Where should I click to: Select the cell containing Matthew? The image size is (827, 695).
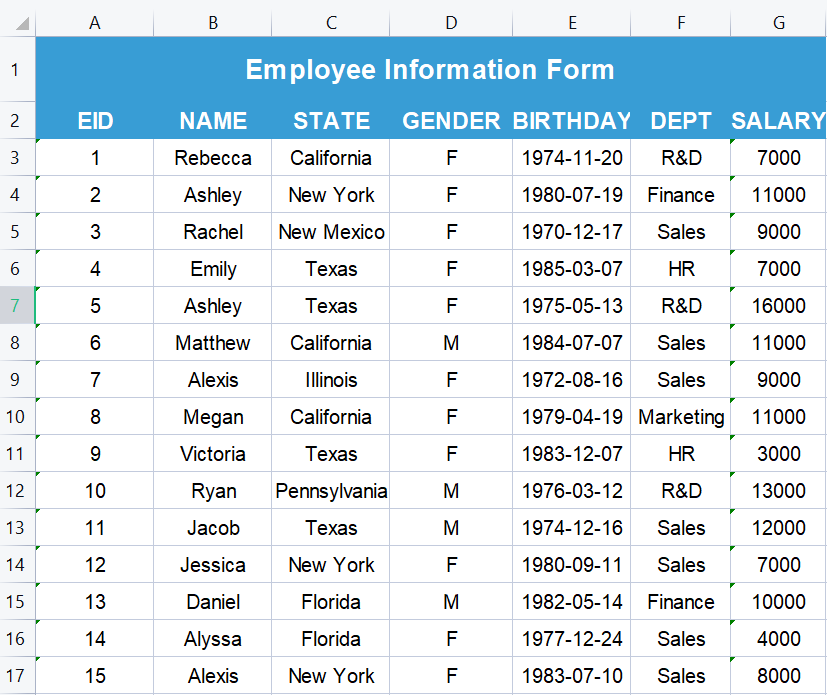pos(213,343)
